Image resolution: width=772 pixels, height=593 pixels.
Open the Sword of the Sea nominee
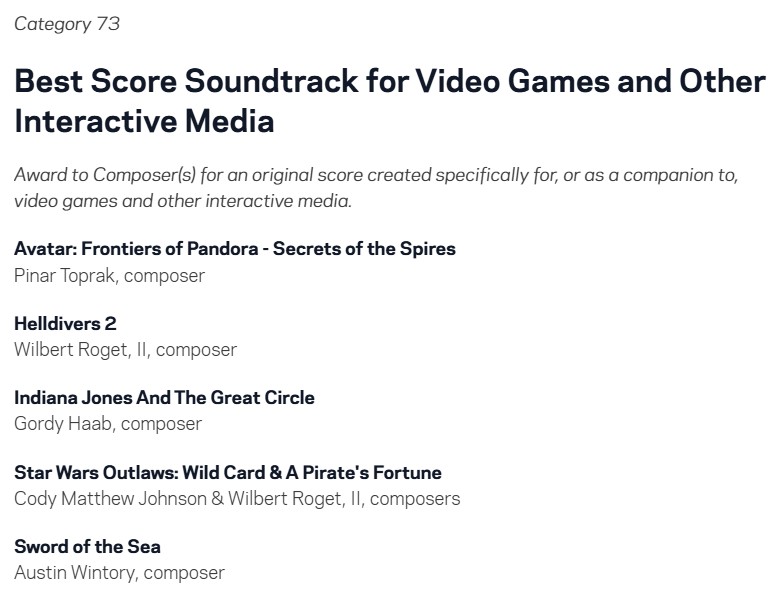coord(87,546)
